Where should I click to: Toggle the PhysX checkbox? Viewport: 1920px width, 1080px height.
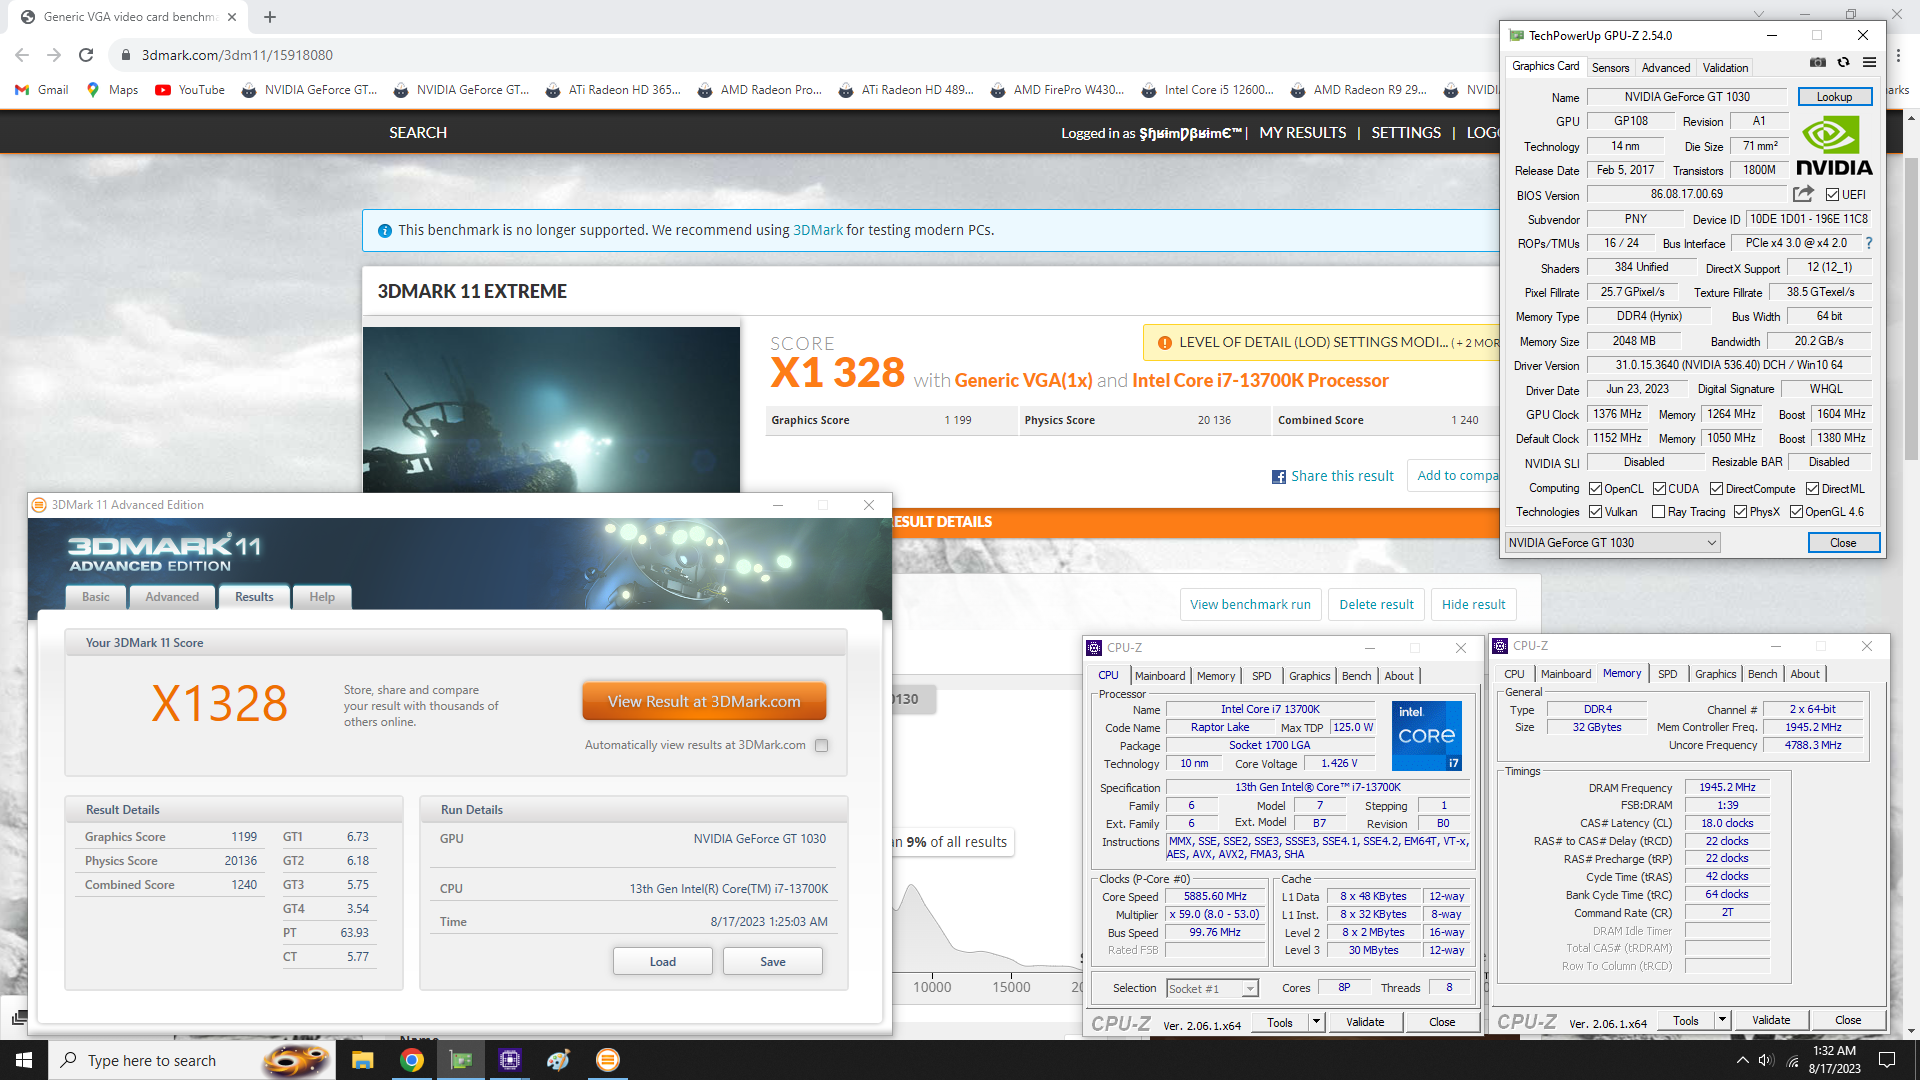1740,512
